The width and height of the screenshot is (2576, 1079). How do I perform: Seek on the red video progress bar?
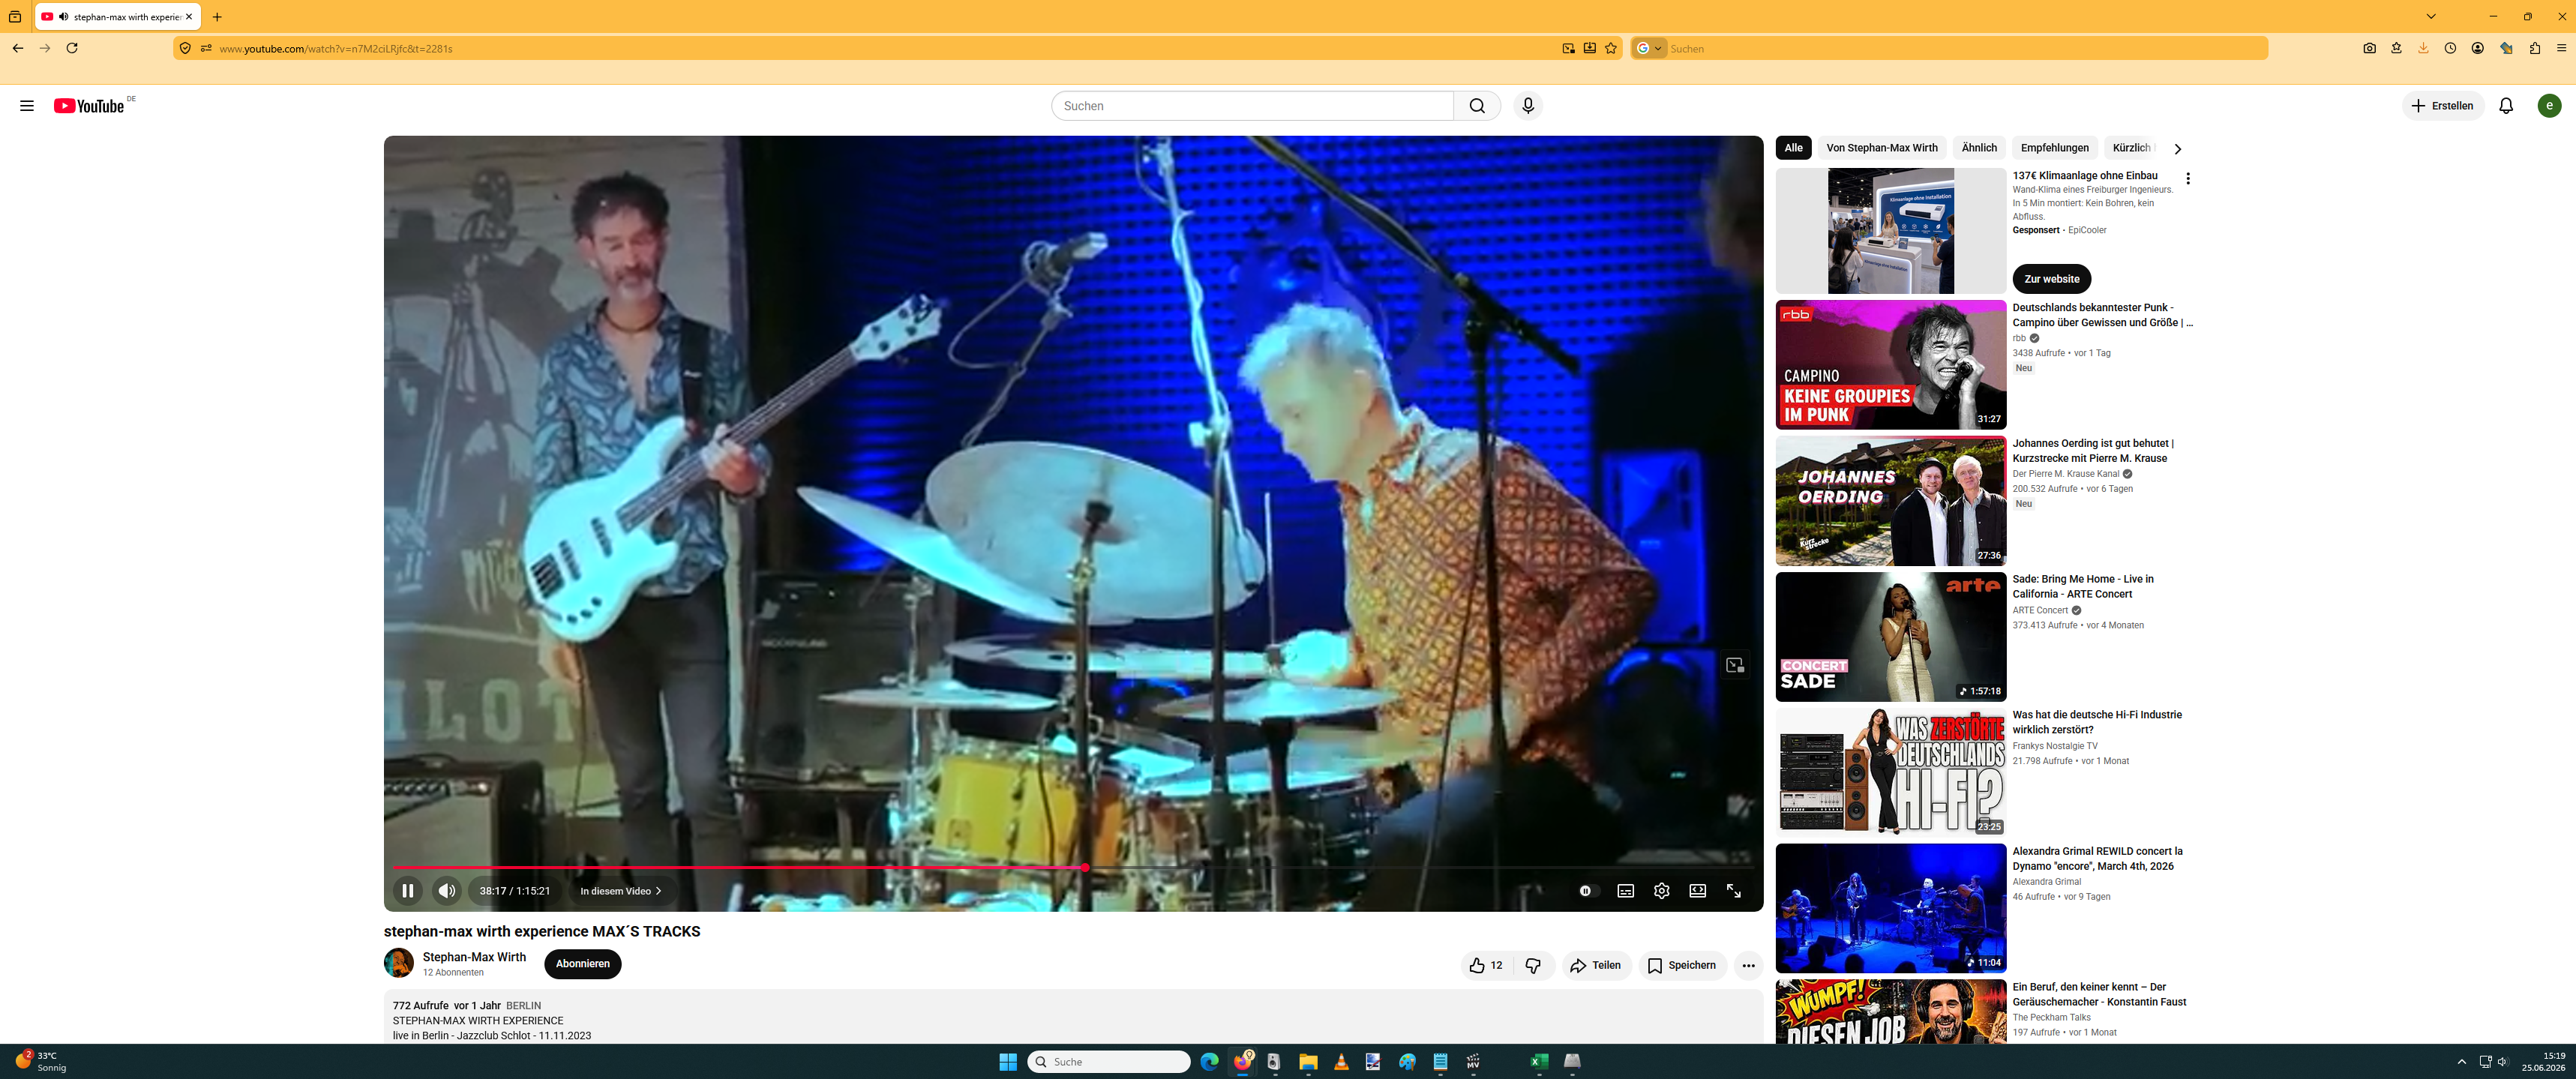pyautogui.click(x=1073, y=867)
